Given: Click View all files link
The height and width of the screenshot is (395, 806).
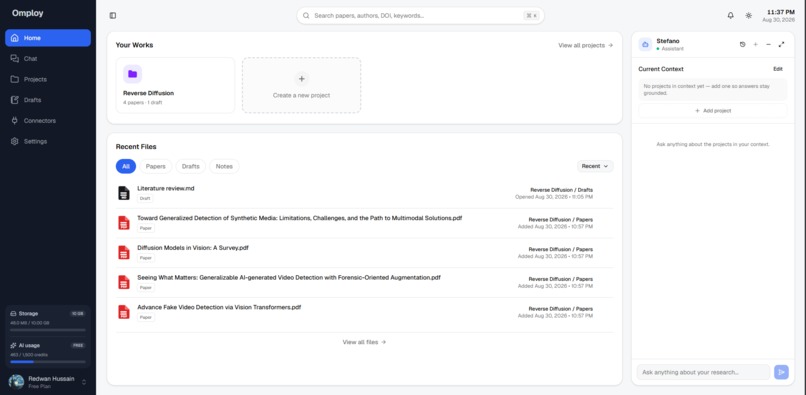Looking at the screenshot, I should point(364,342).
